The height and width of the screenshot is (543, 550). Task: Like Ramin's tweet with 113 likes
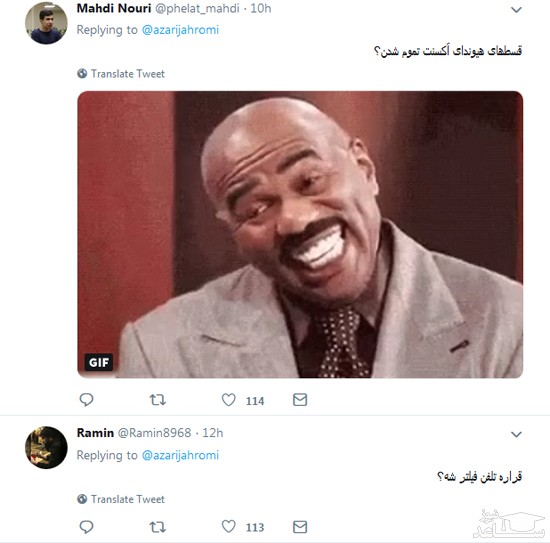click(229, 527)
